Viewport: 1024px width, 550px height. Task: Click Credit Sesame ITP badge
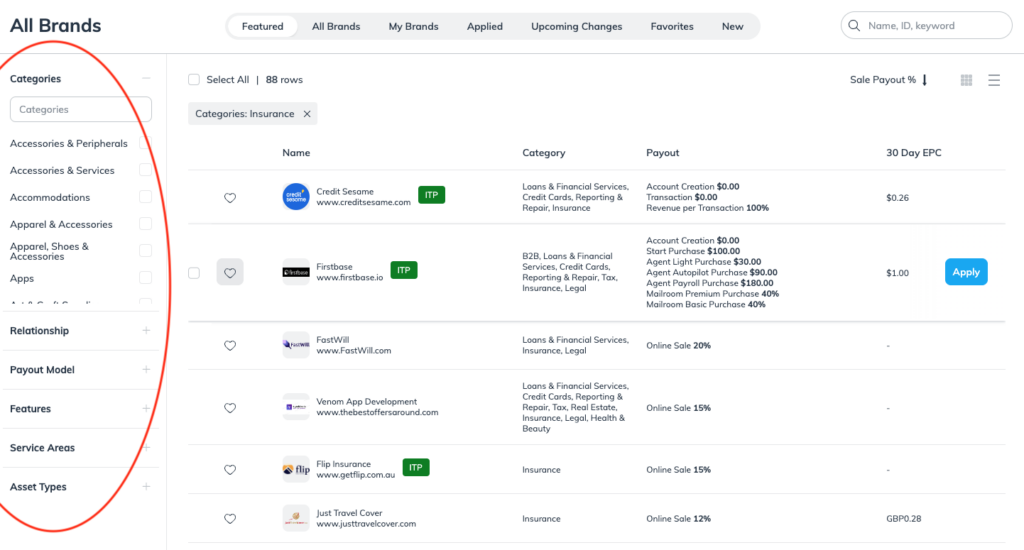point(432,195)
